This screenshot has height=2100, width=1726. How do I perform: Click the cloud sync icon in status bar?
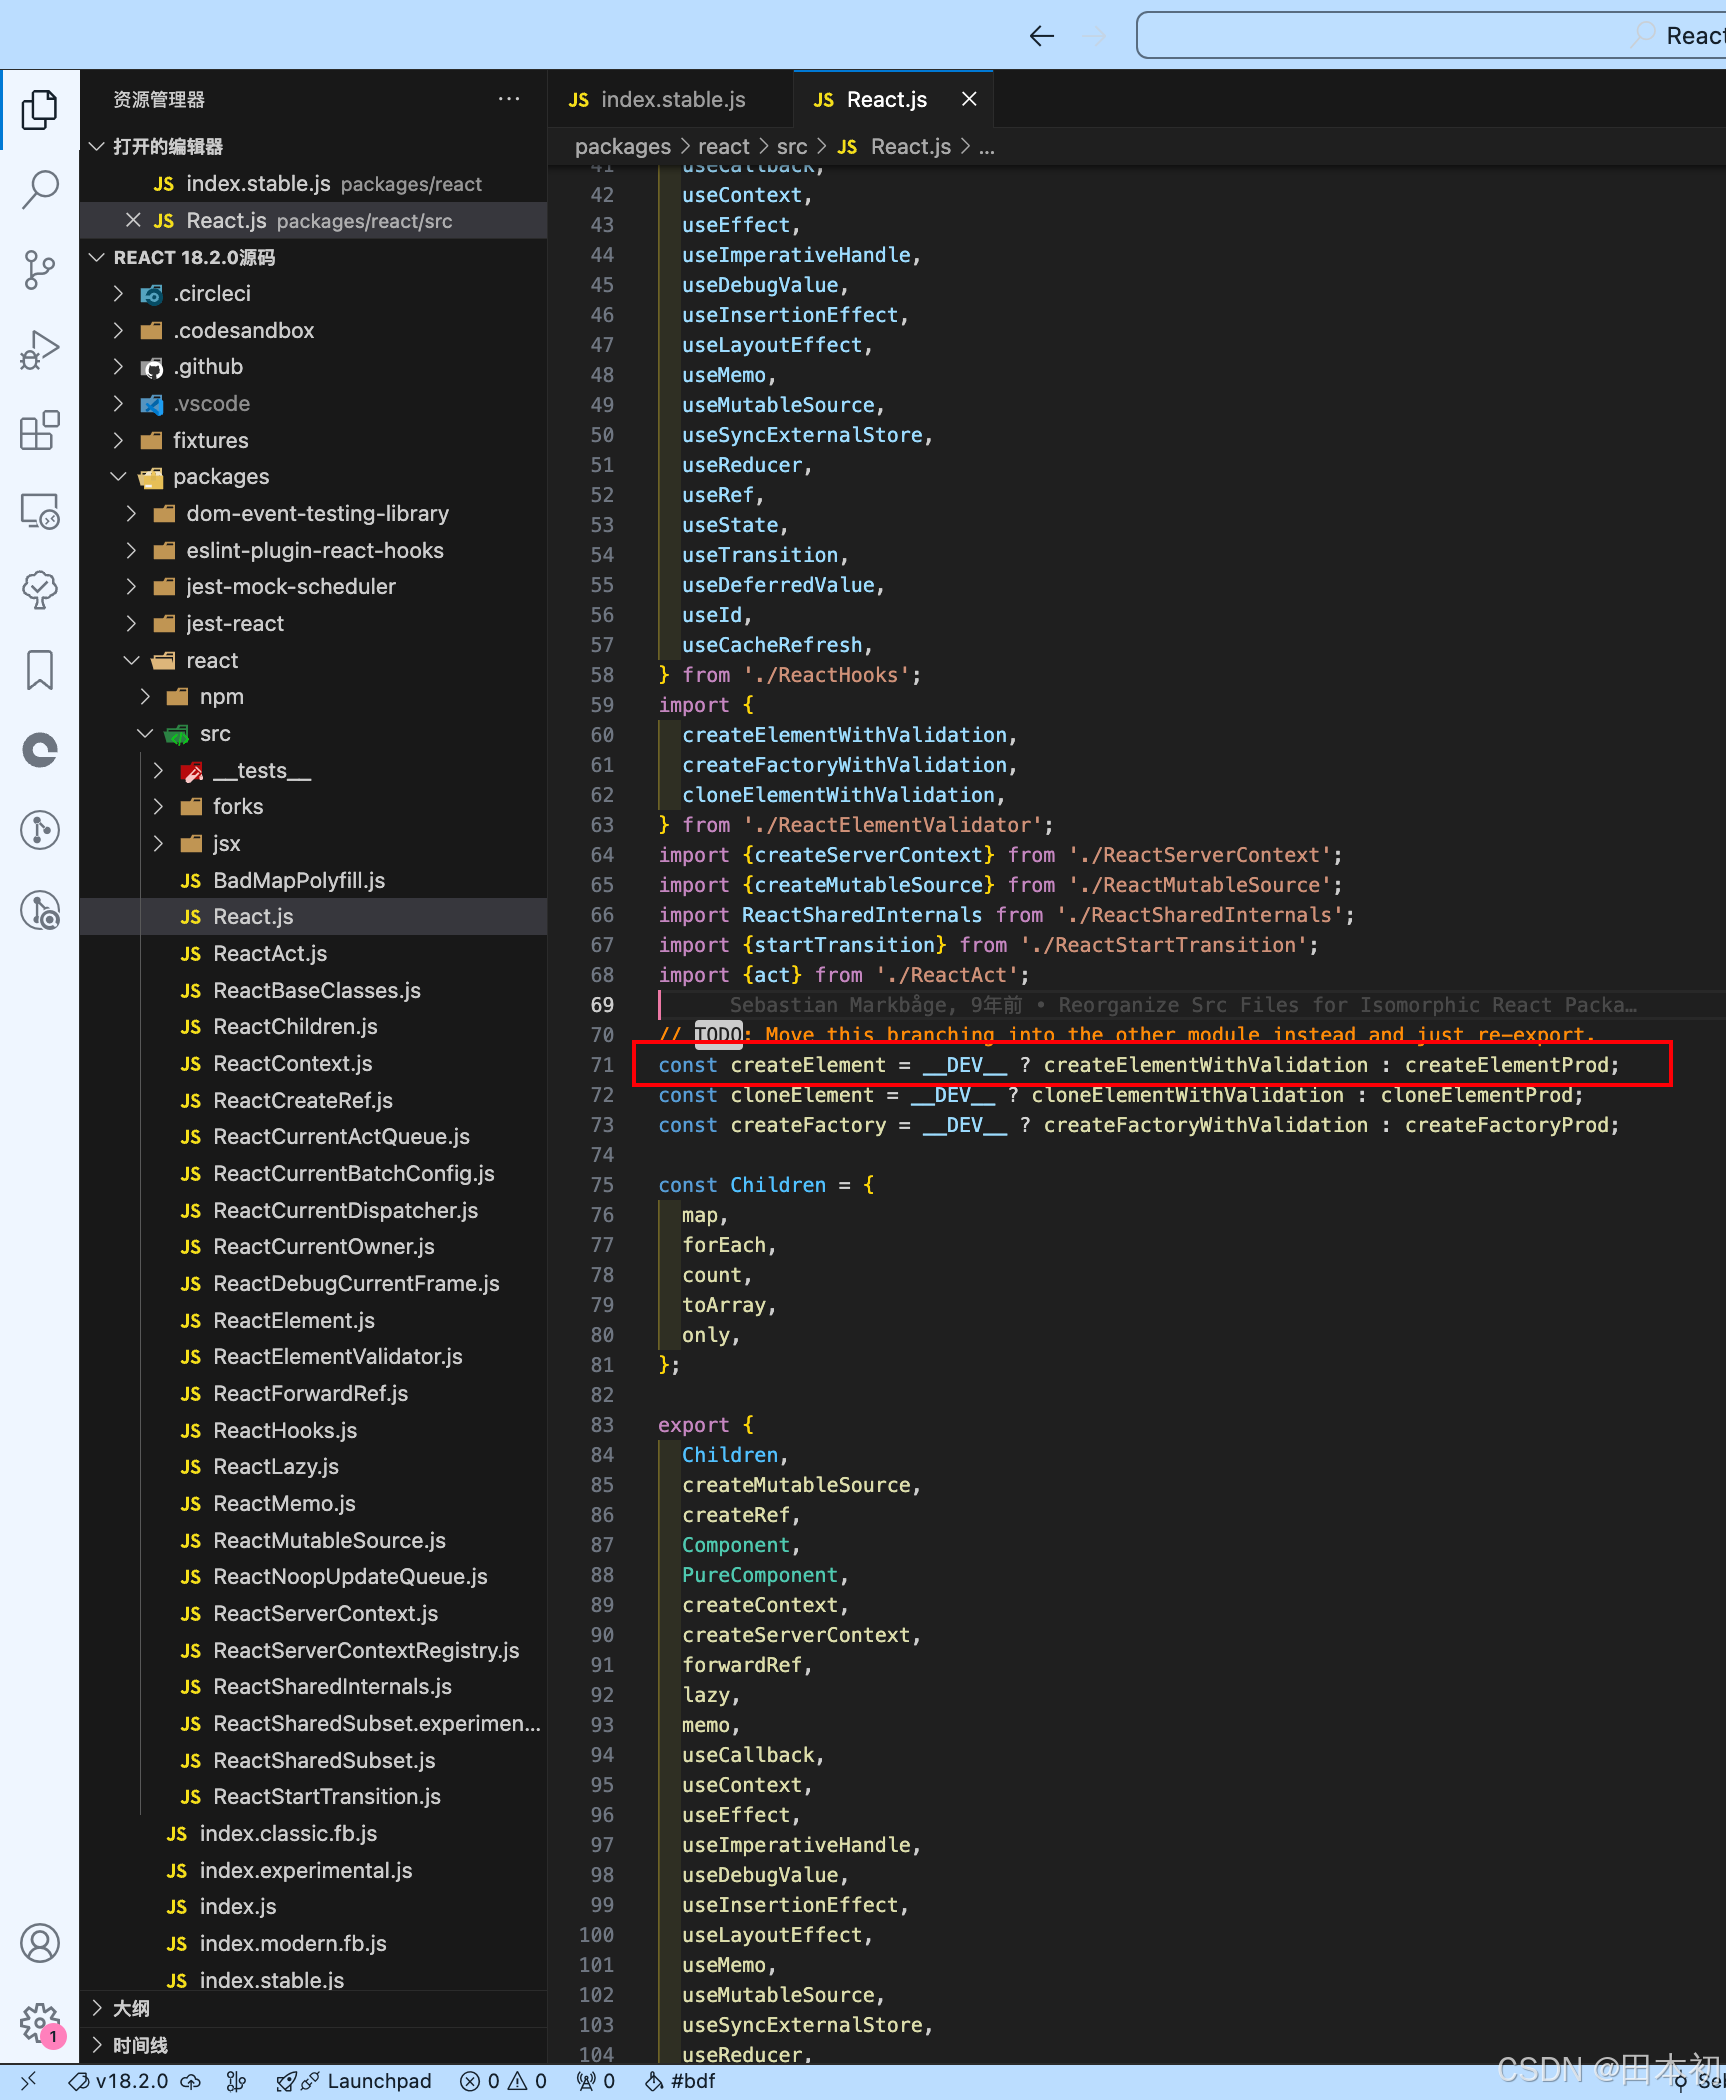point(190,2081)
